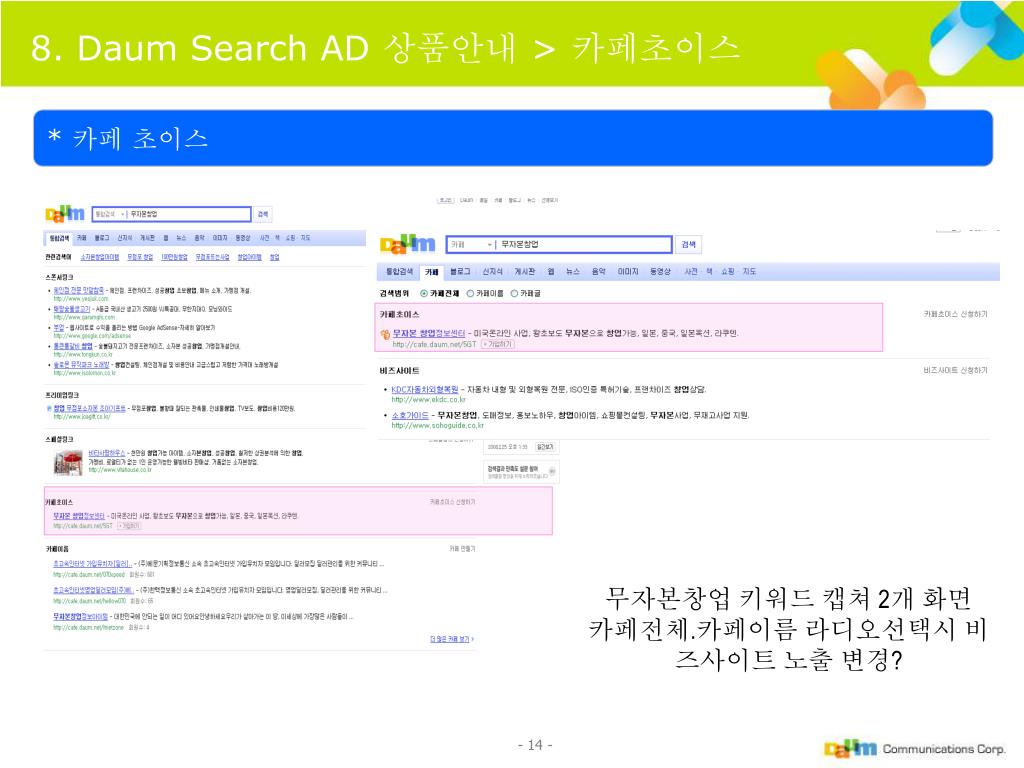Click the http://www.sohoguide.co.kr URL text
This screenshot has height=768, width=1024.
(x=438, y=425)
